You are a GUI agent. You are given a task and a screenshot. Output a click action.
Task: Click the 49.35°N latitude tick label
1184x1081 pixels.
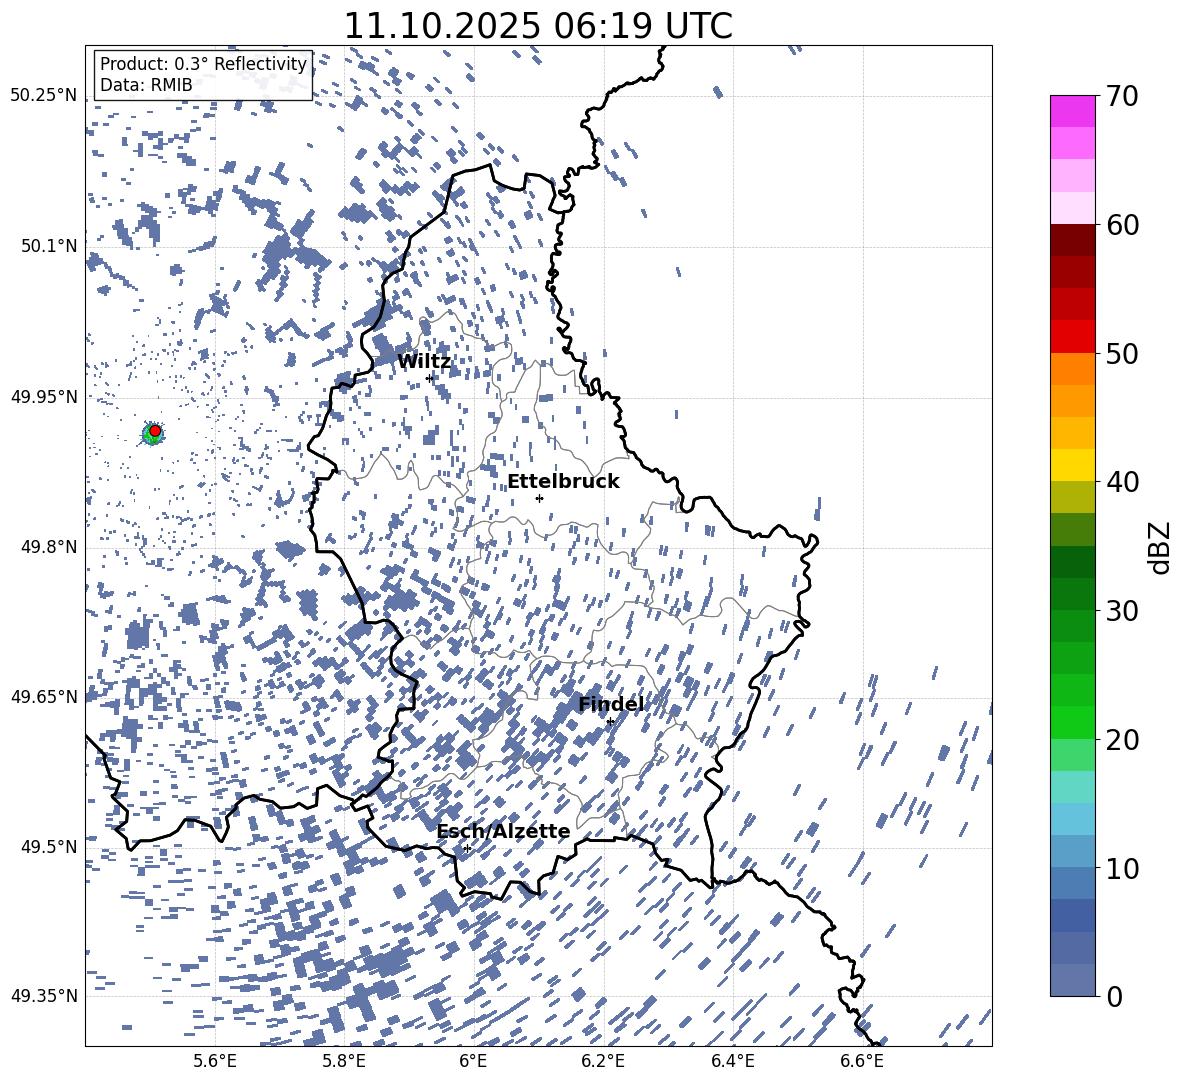(44, 996)
